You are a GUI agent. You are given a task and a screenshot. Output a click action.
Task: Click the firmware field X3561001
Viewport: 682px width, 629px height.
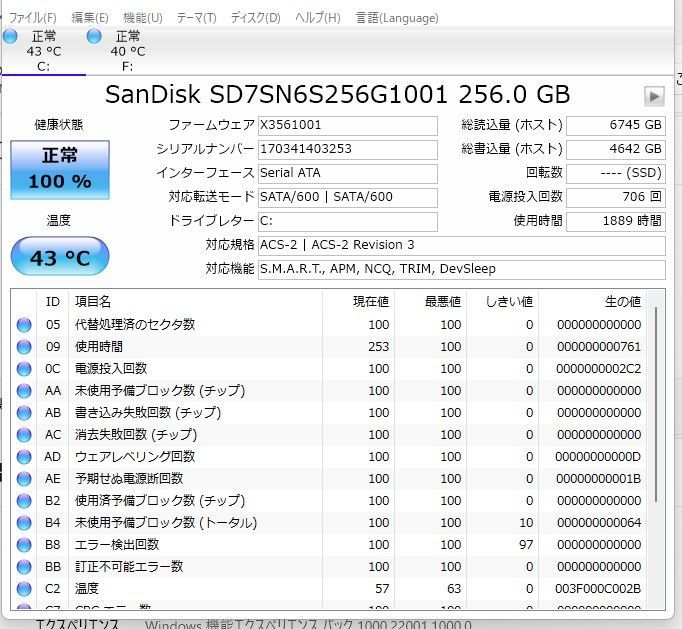point(348,125)
